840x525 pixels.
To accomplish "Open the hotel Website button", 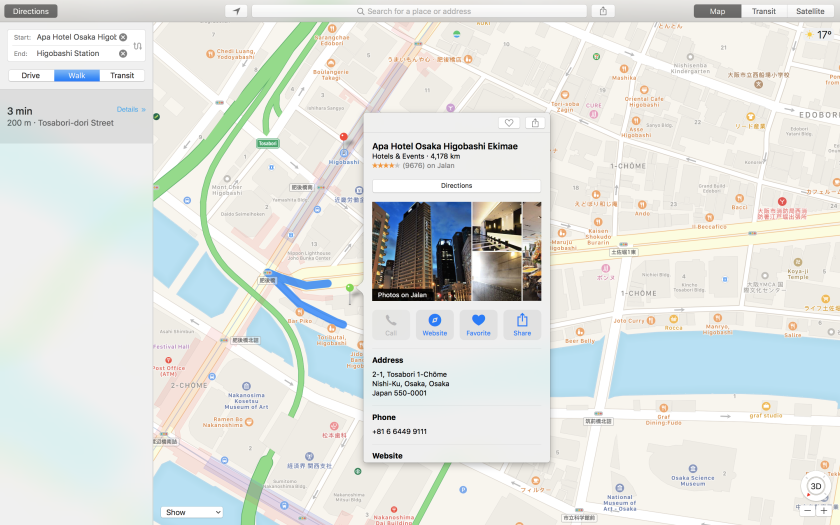I will tap(434, 325).
